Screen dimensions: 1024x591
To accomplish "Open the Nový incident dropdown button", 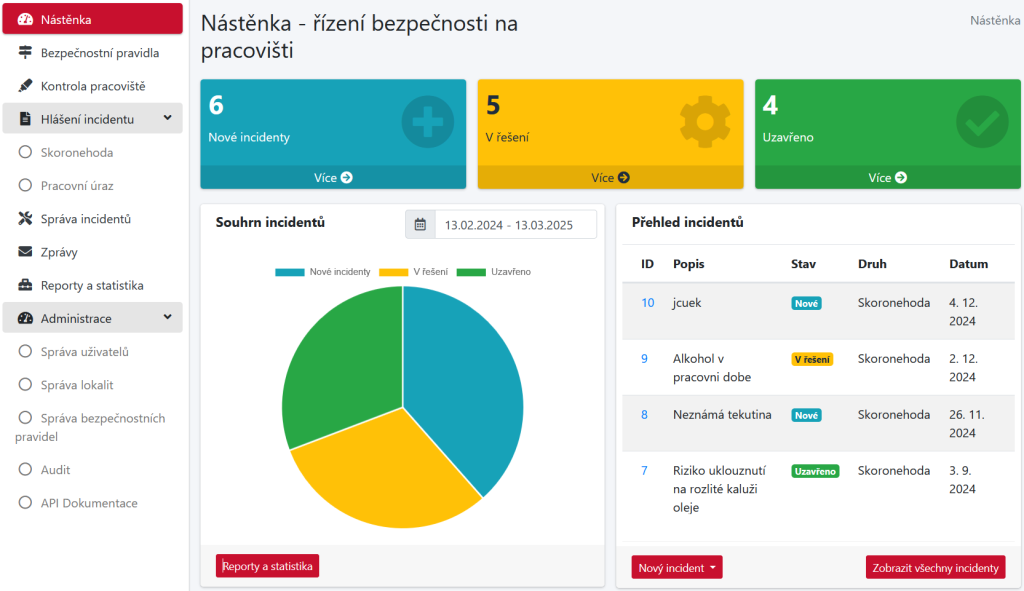I will [x=677, y=568].
